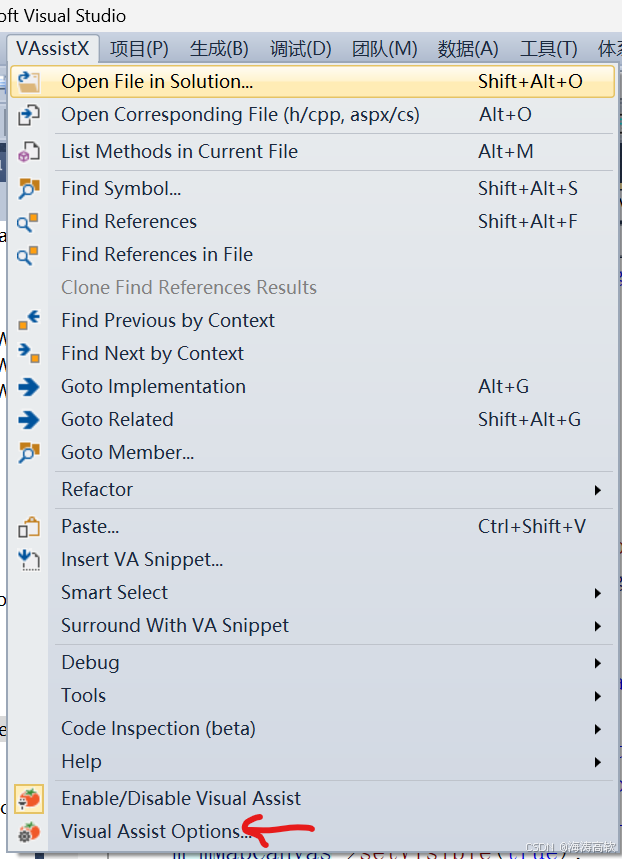Select Find Next by Context

click(152, 354)
